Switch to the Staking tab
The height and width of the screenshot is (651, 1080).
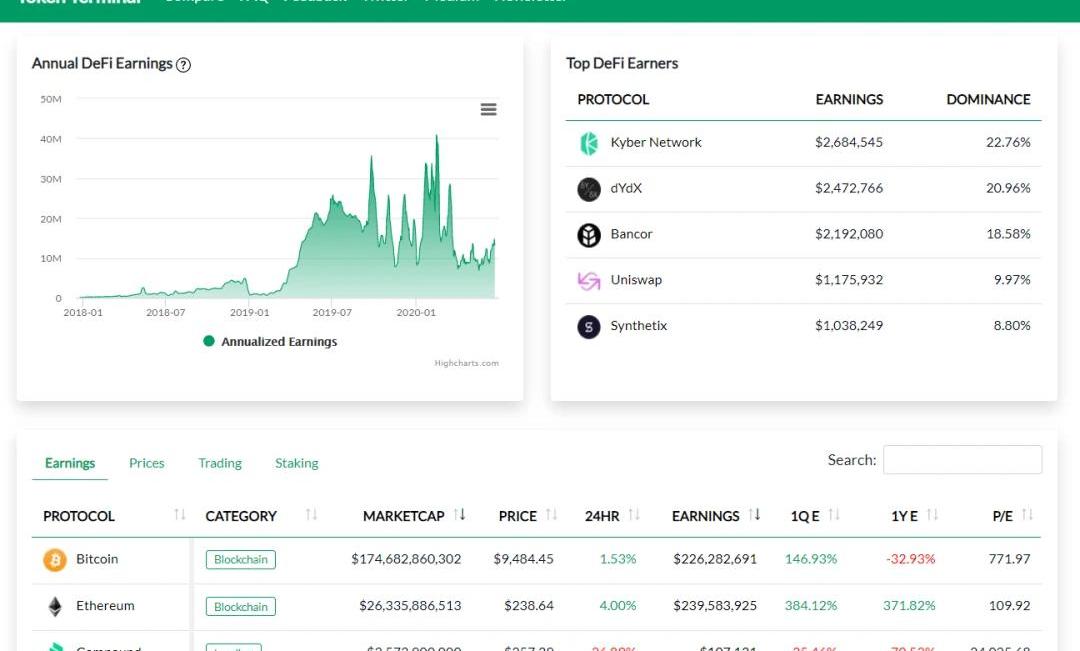pyautogui.click(x=297, y=463)
